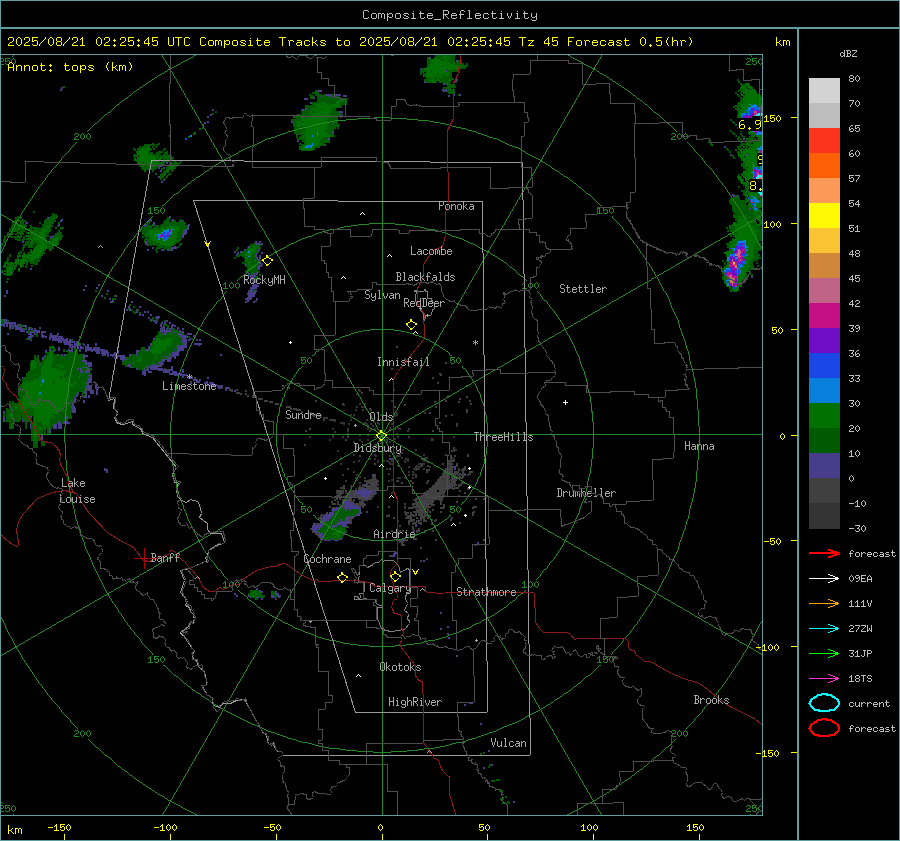This screenshot has width=900, height=841.
Task: Click the yellow diamond marker near RockyMH
Action: pos(267,261)
